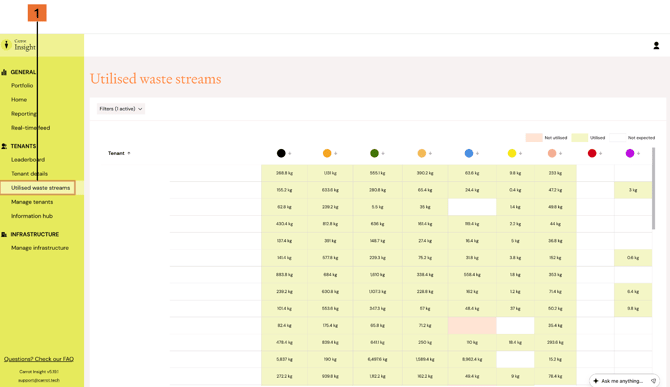
Task: Select the blue waste stream circle
Action: [469, 153]
